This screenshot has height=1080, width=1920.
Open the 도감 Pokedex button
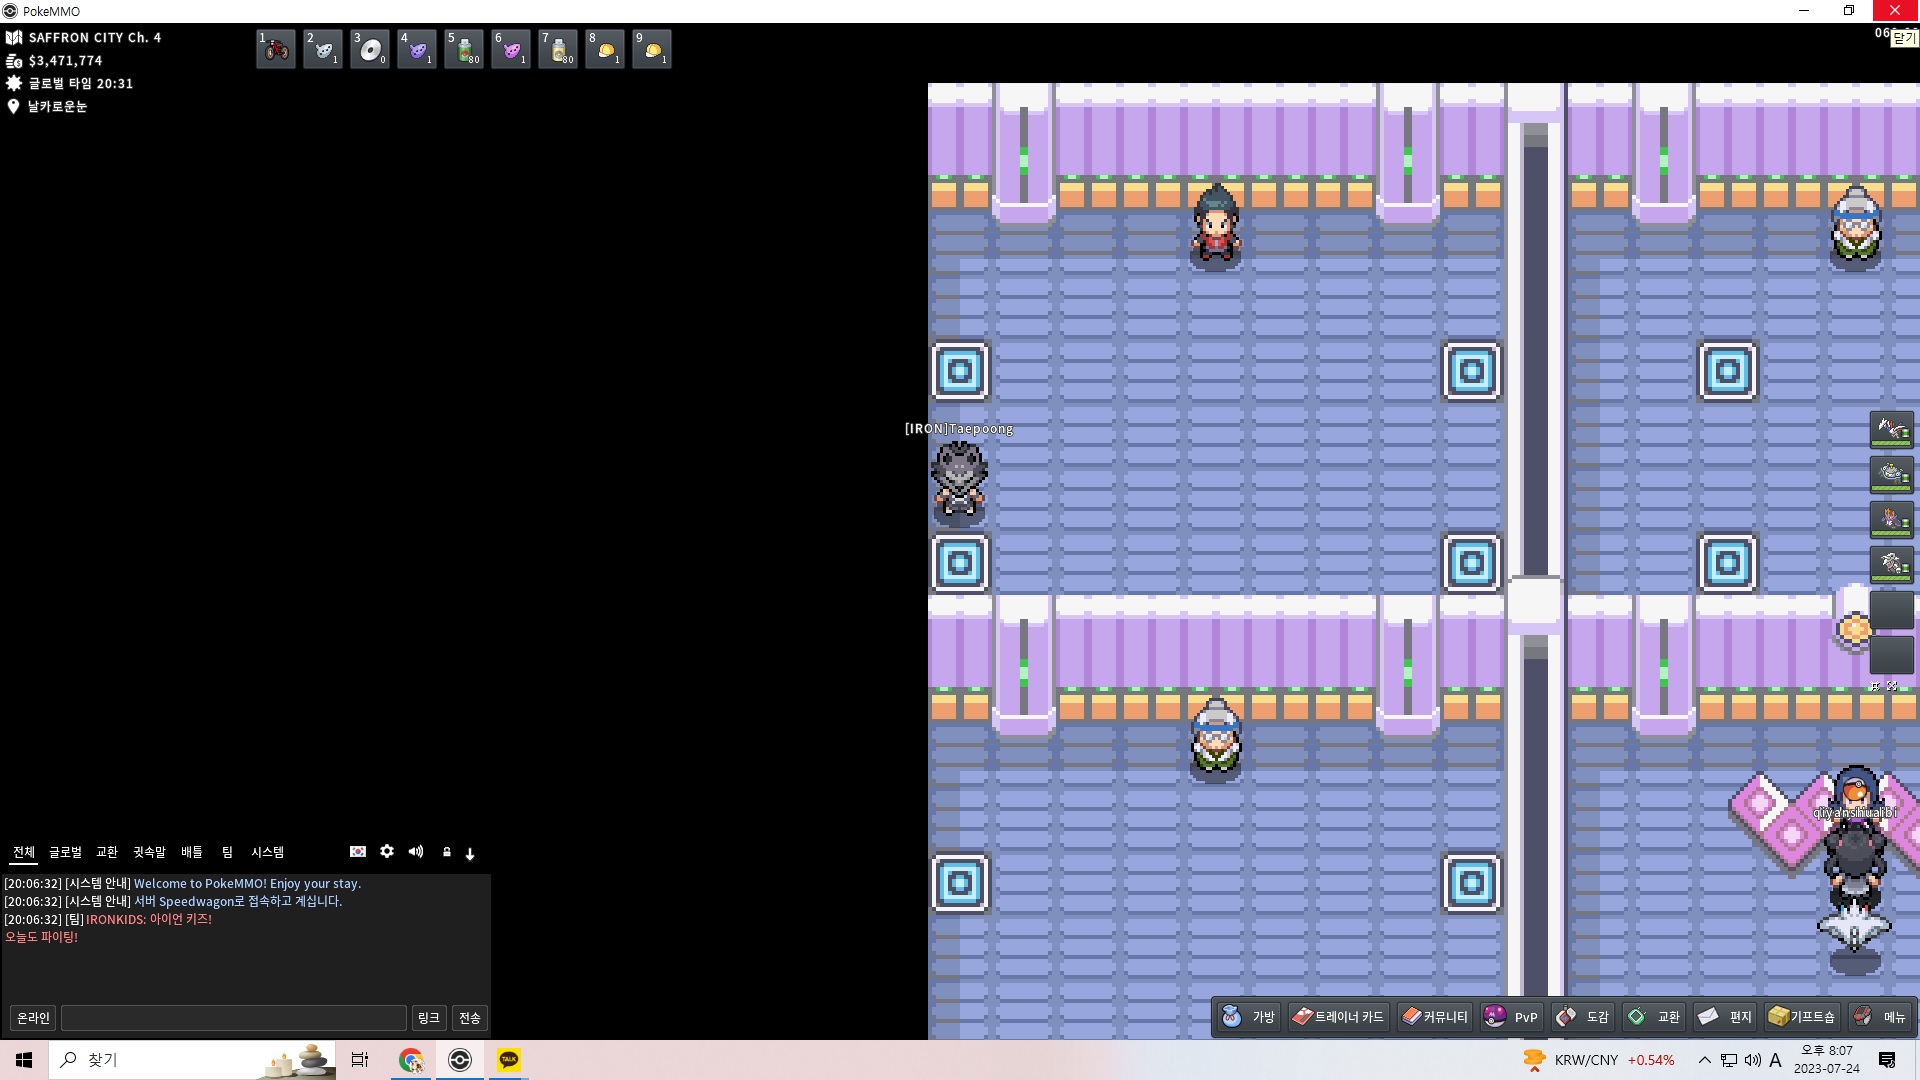click(x=1583, y=1016)
